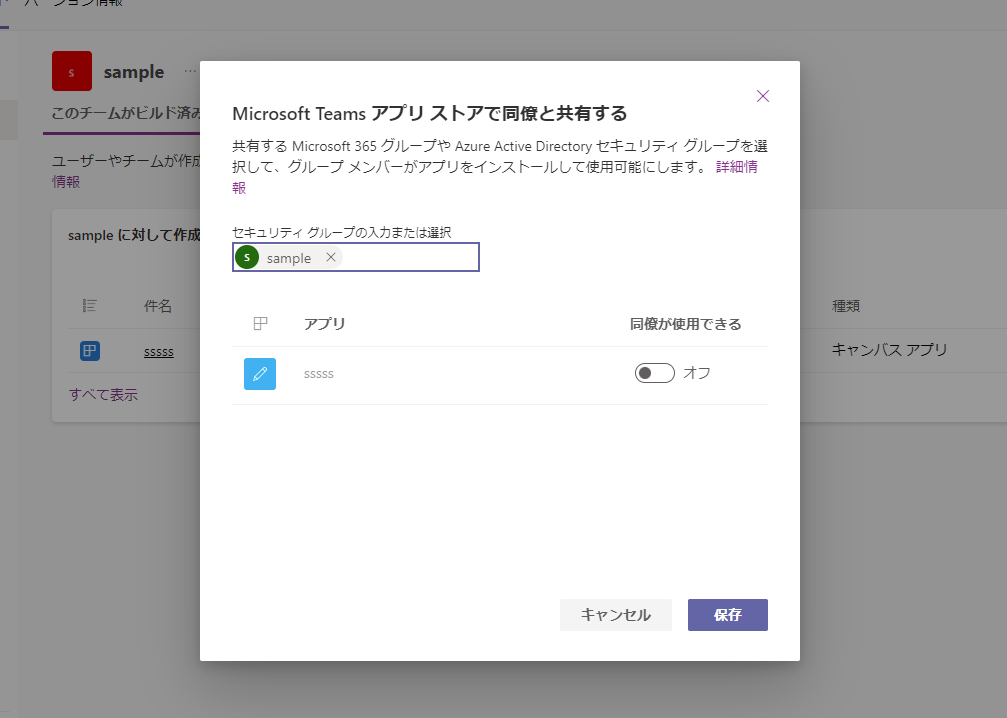The image size is (1007, 718).
Task: Toggle the sssss colleague access switch
Action: click(654, 373)
